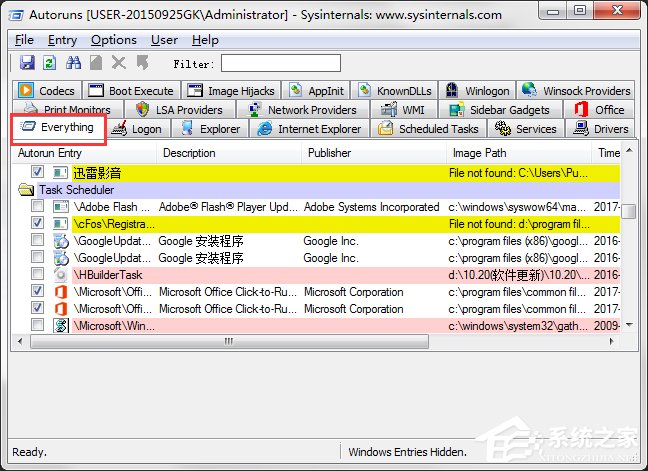
Task: Switch to the Winlogon tab
Action: (477, 91)
